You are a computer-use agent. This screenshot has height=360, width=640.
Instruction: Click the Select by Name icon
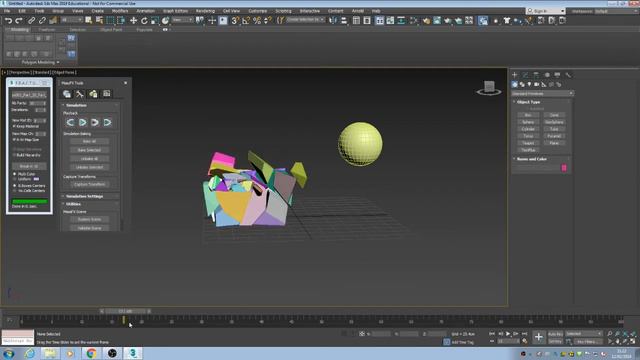point(99,20)
